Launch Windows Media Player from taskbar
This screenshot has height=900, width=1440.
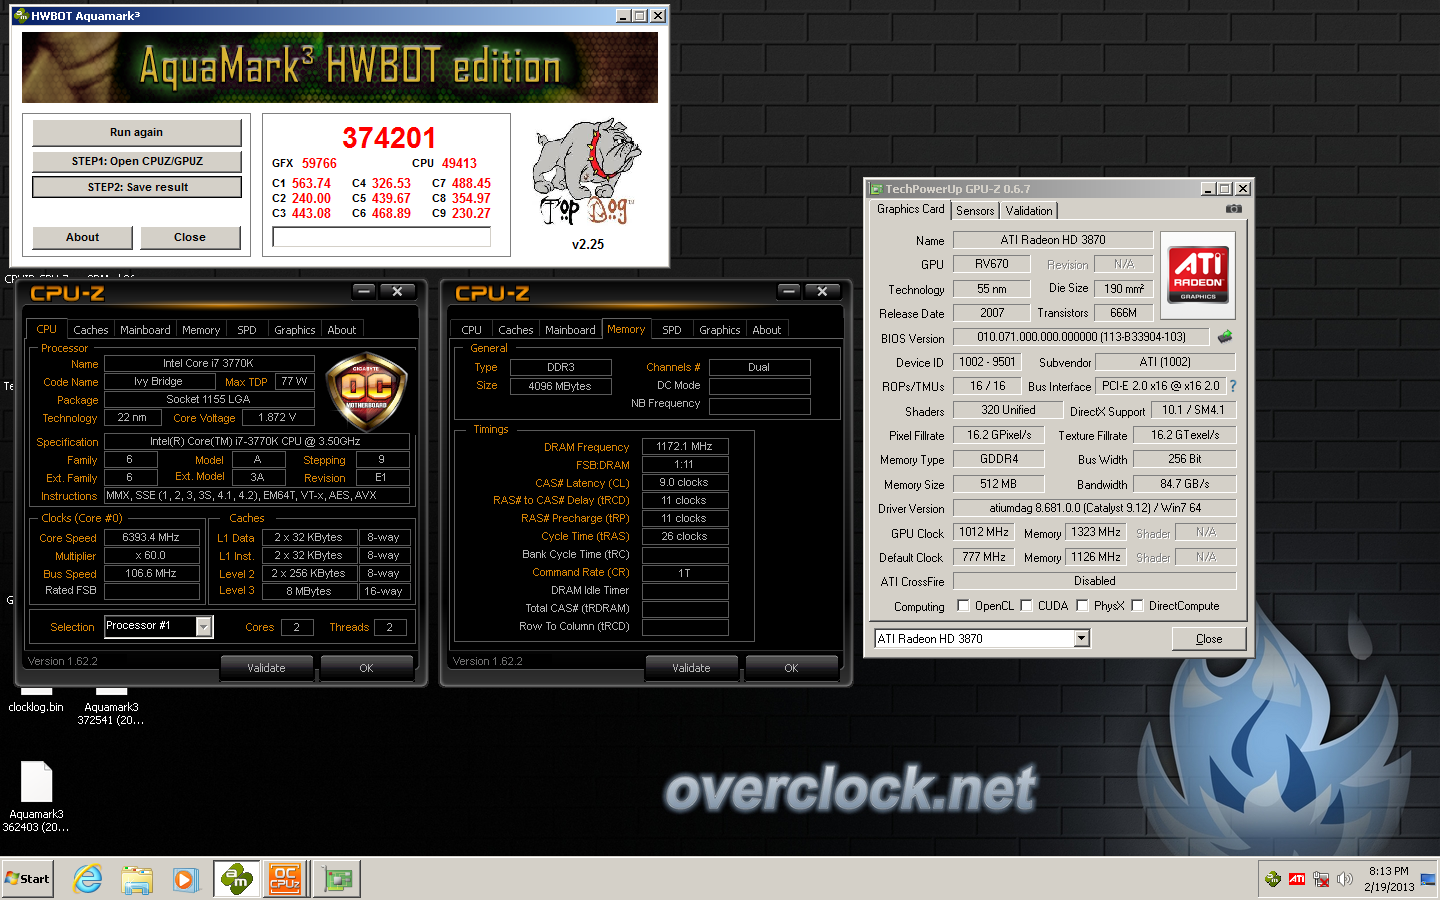[x=185, y=880]
